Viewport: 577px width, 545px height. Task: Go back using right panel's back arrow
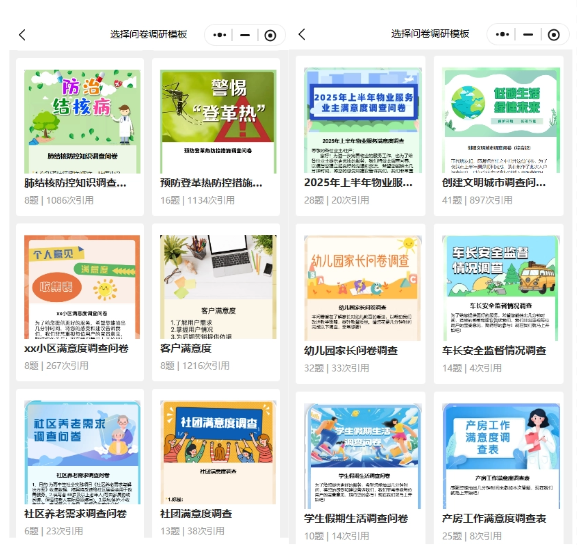tap(302, 35)
